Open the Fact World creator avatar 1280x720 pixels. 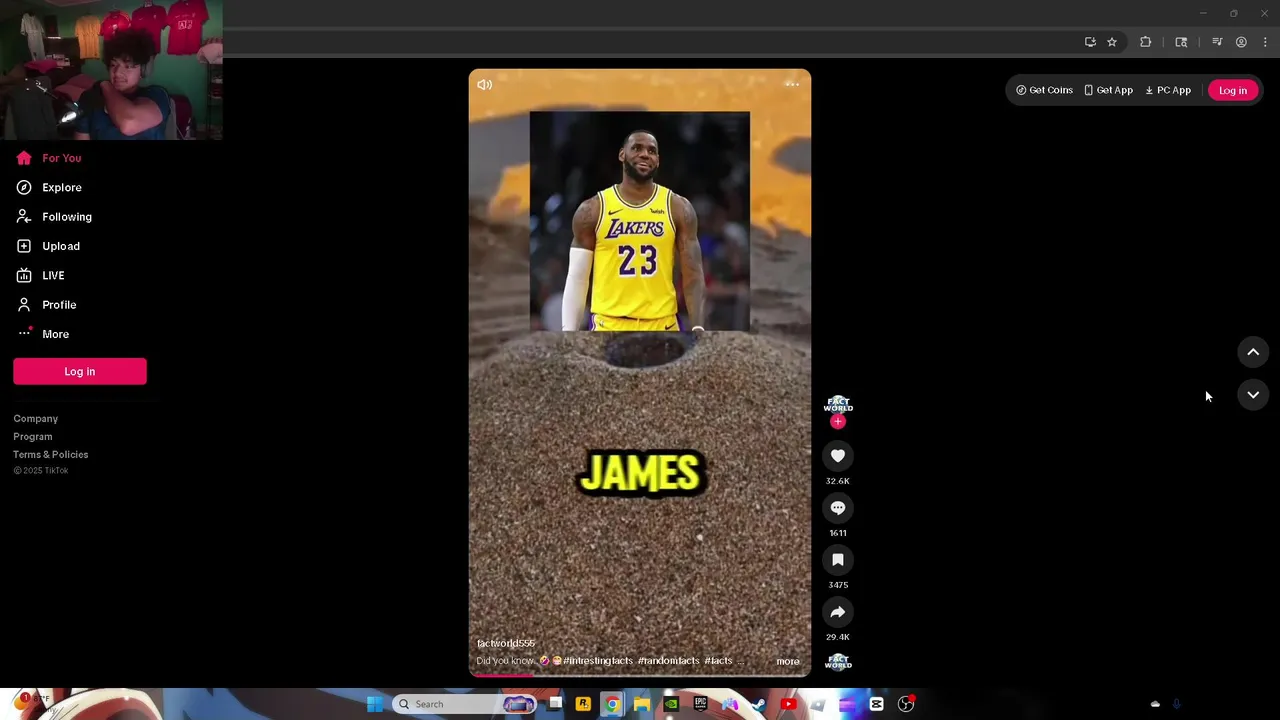838,405
